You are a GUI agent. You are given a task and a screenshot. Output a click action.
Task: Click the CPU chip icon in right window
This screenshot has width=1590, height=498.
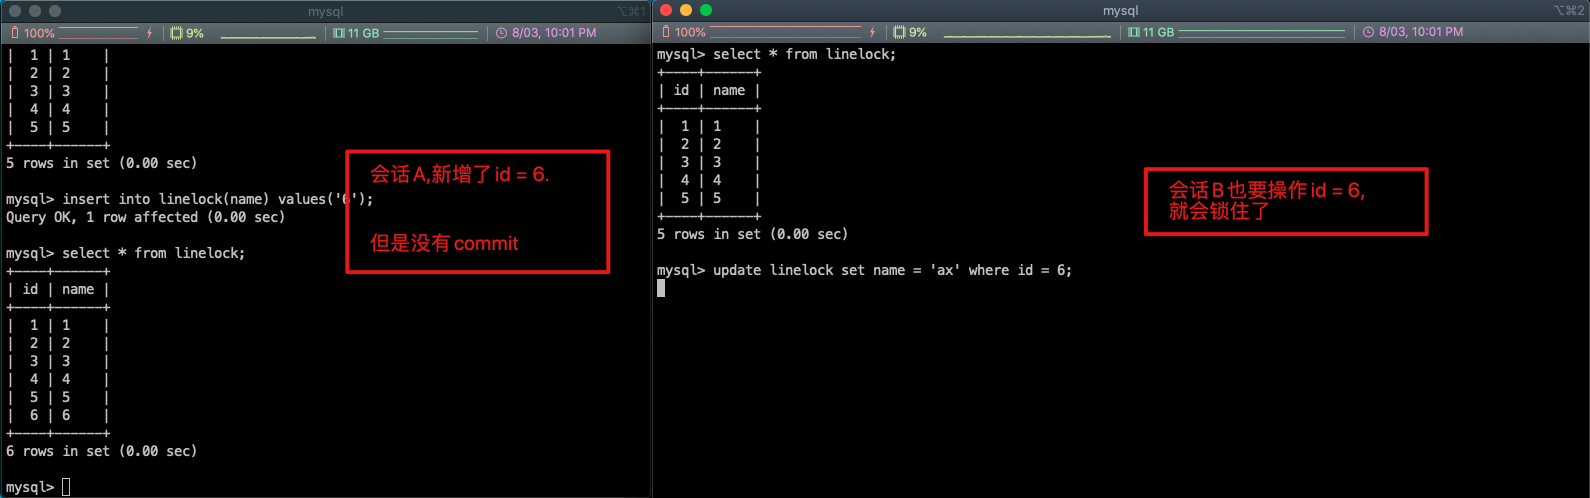(899, 32)
